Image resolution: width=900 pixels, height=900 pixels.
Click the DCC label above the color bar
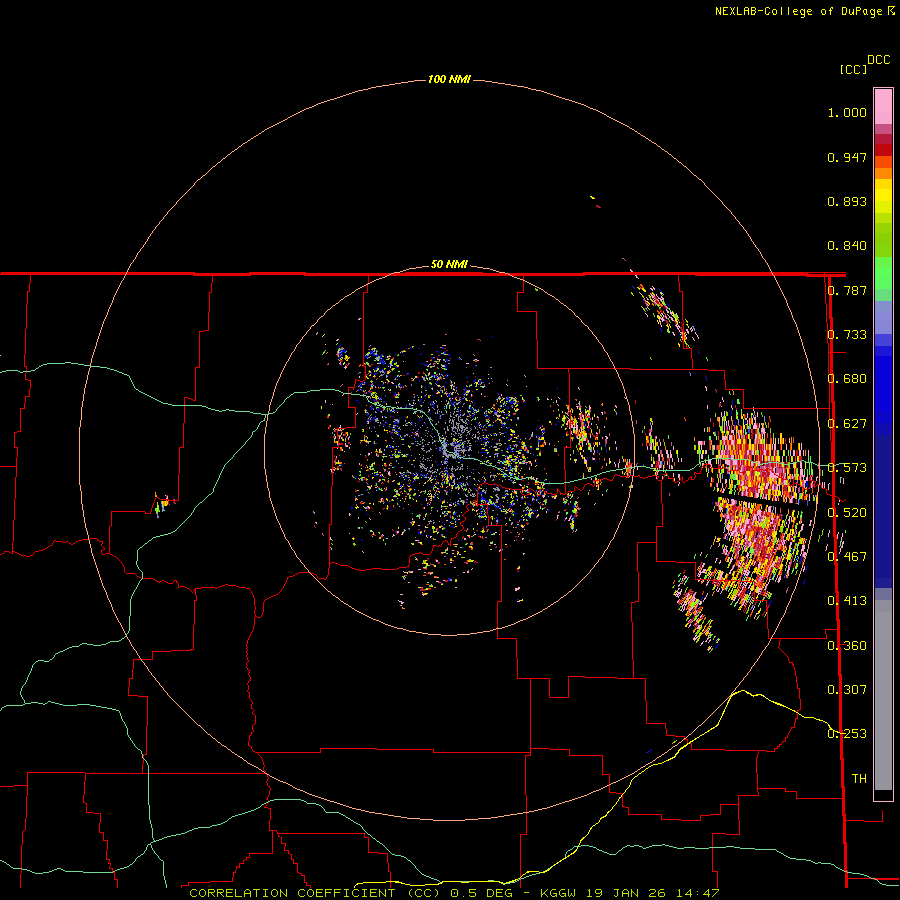tap(879, 60)
